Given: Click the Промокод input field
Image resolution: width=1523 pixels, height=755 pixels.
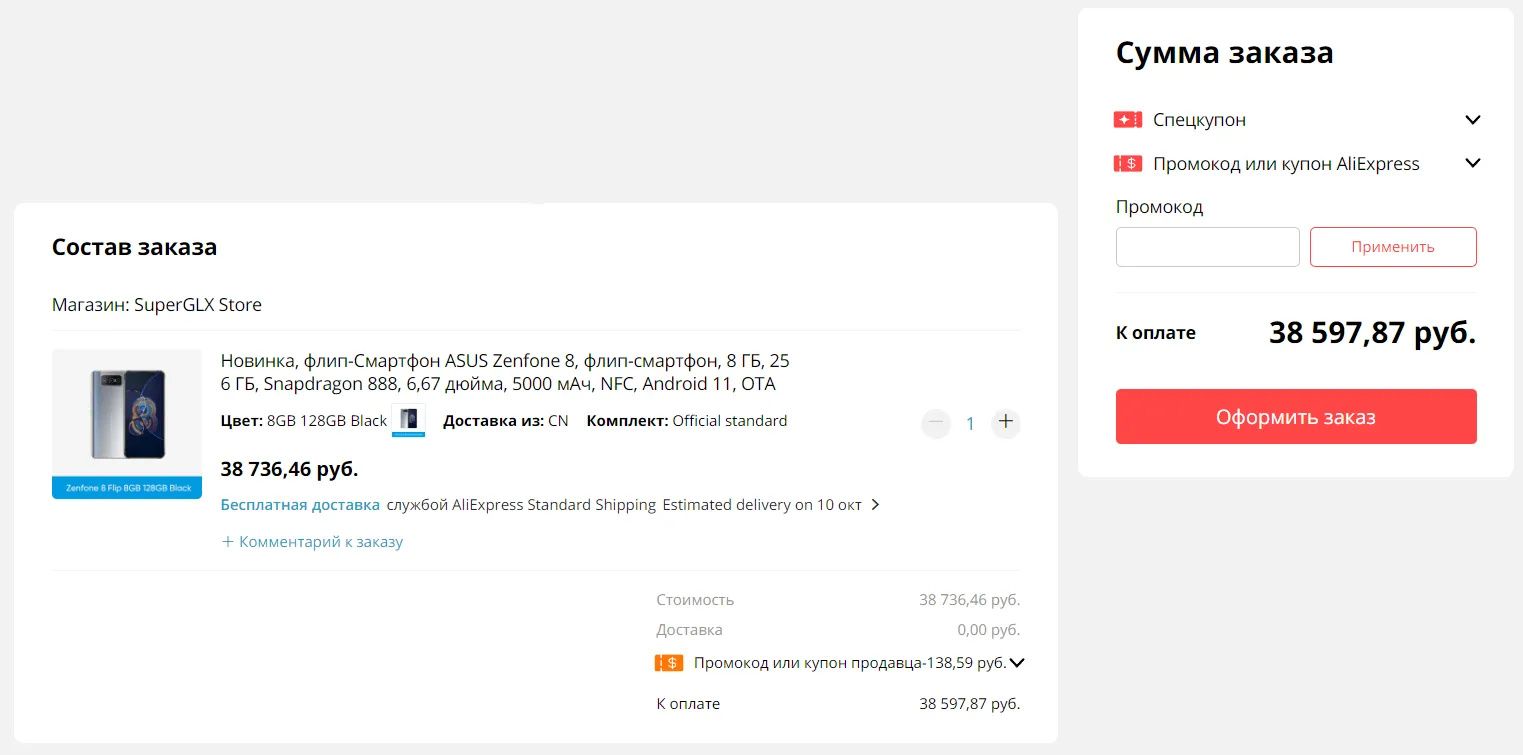Looking at the screenshot, I should (1207, 247).
